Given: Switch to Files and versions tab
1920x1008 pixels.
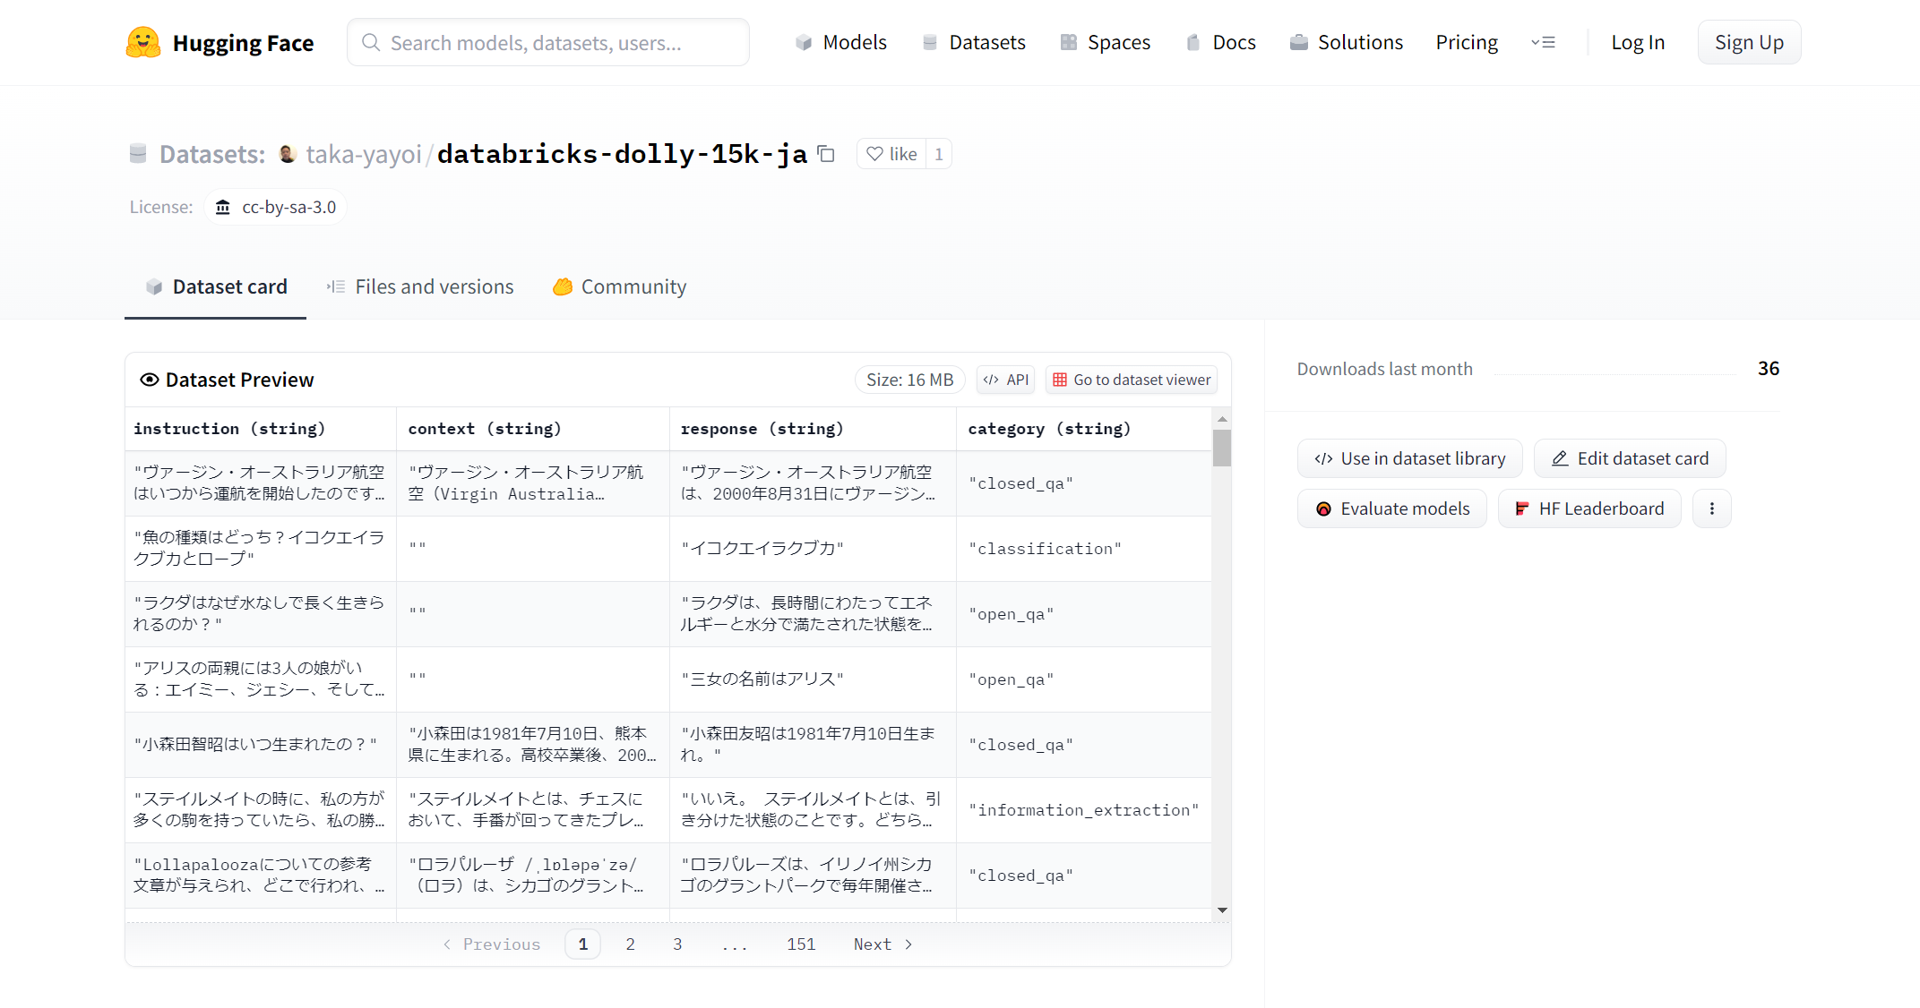Looking at the screenshot, I should pos(420,287).
